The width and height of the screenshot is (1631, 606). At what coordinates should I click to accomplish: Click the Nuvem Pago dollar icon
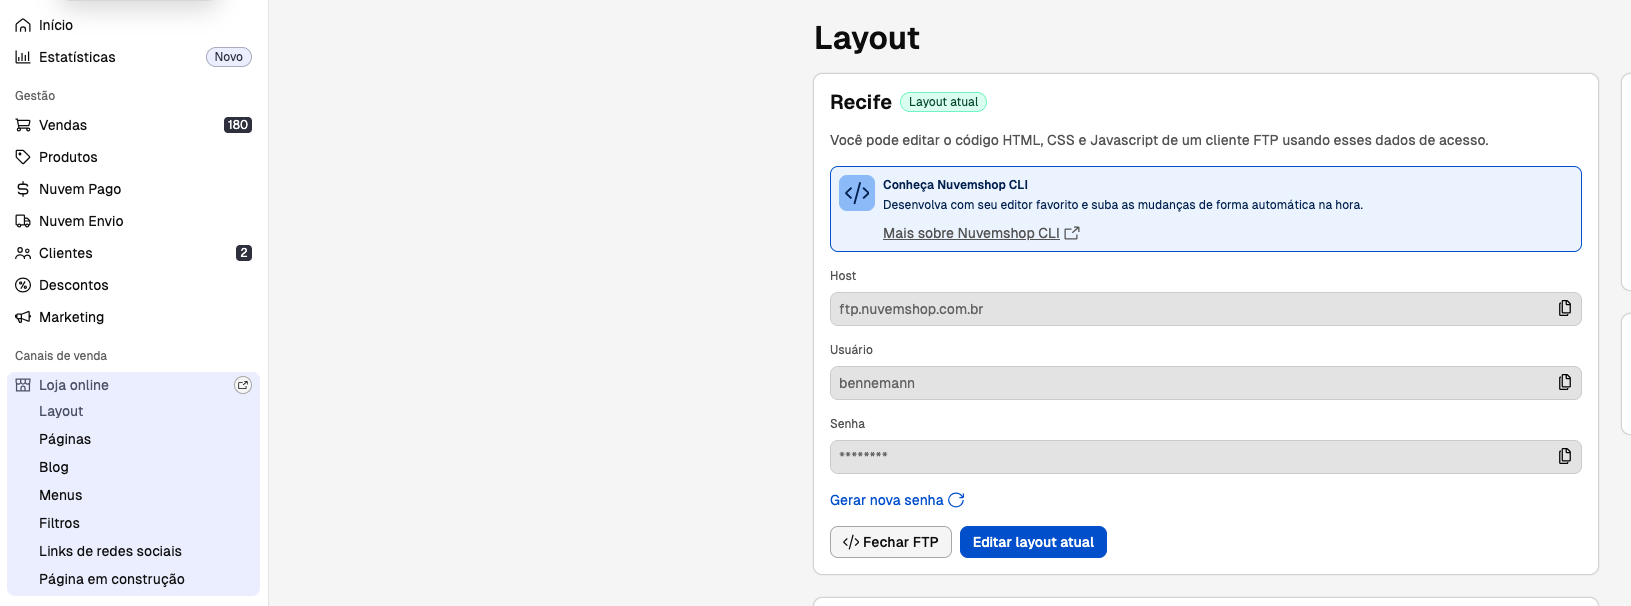pos(23,189)
